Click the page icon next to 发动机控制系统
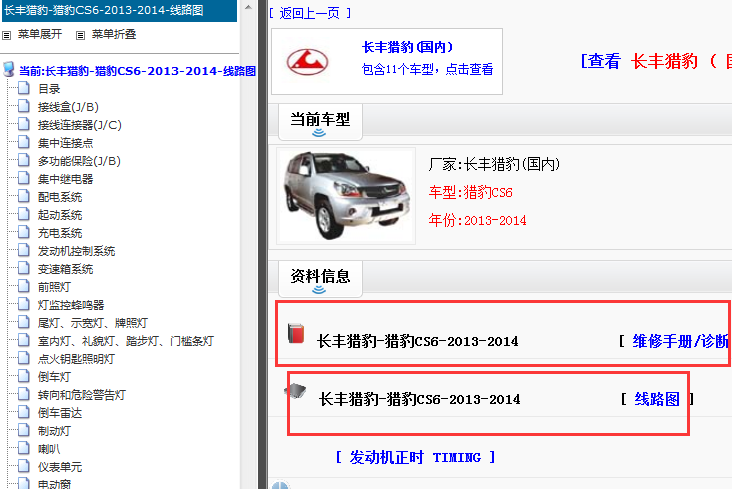 24,250
